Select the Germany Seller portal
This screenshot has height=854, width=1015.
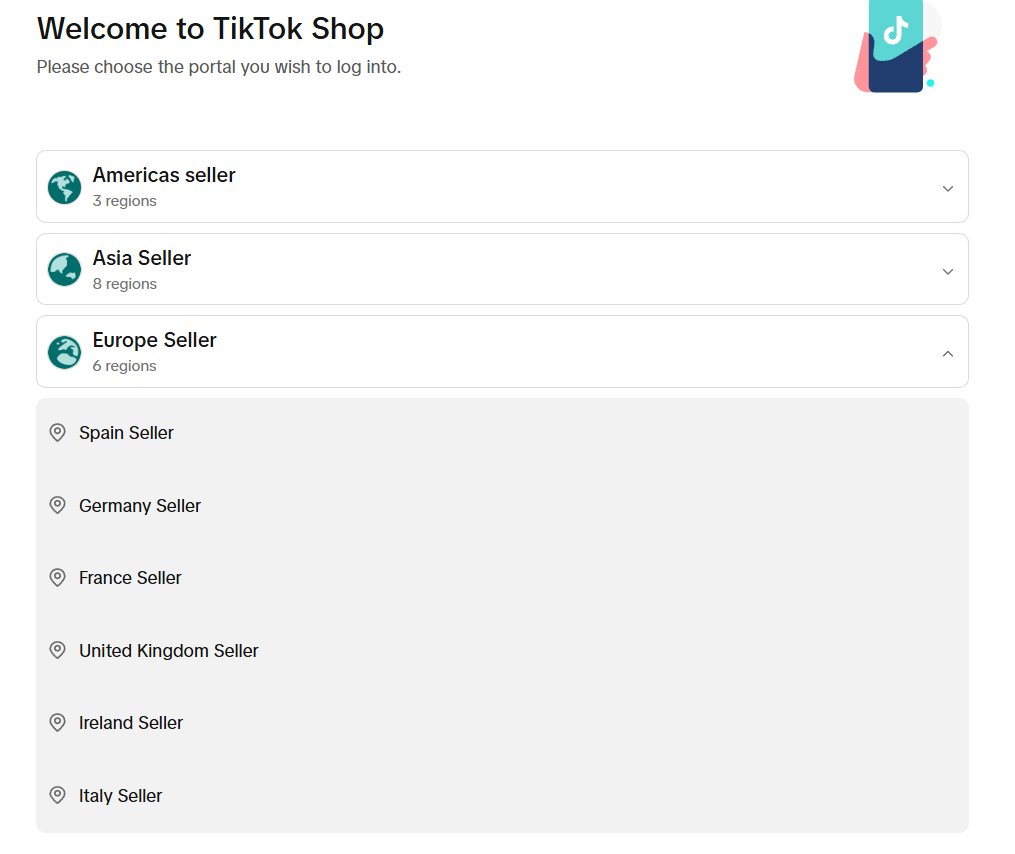140,506
